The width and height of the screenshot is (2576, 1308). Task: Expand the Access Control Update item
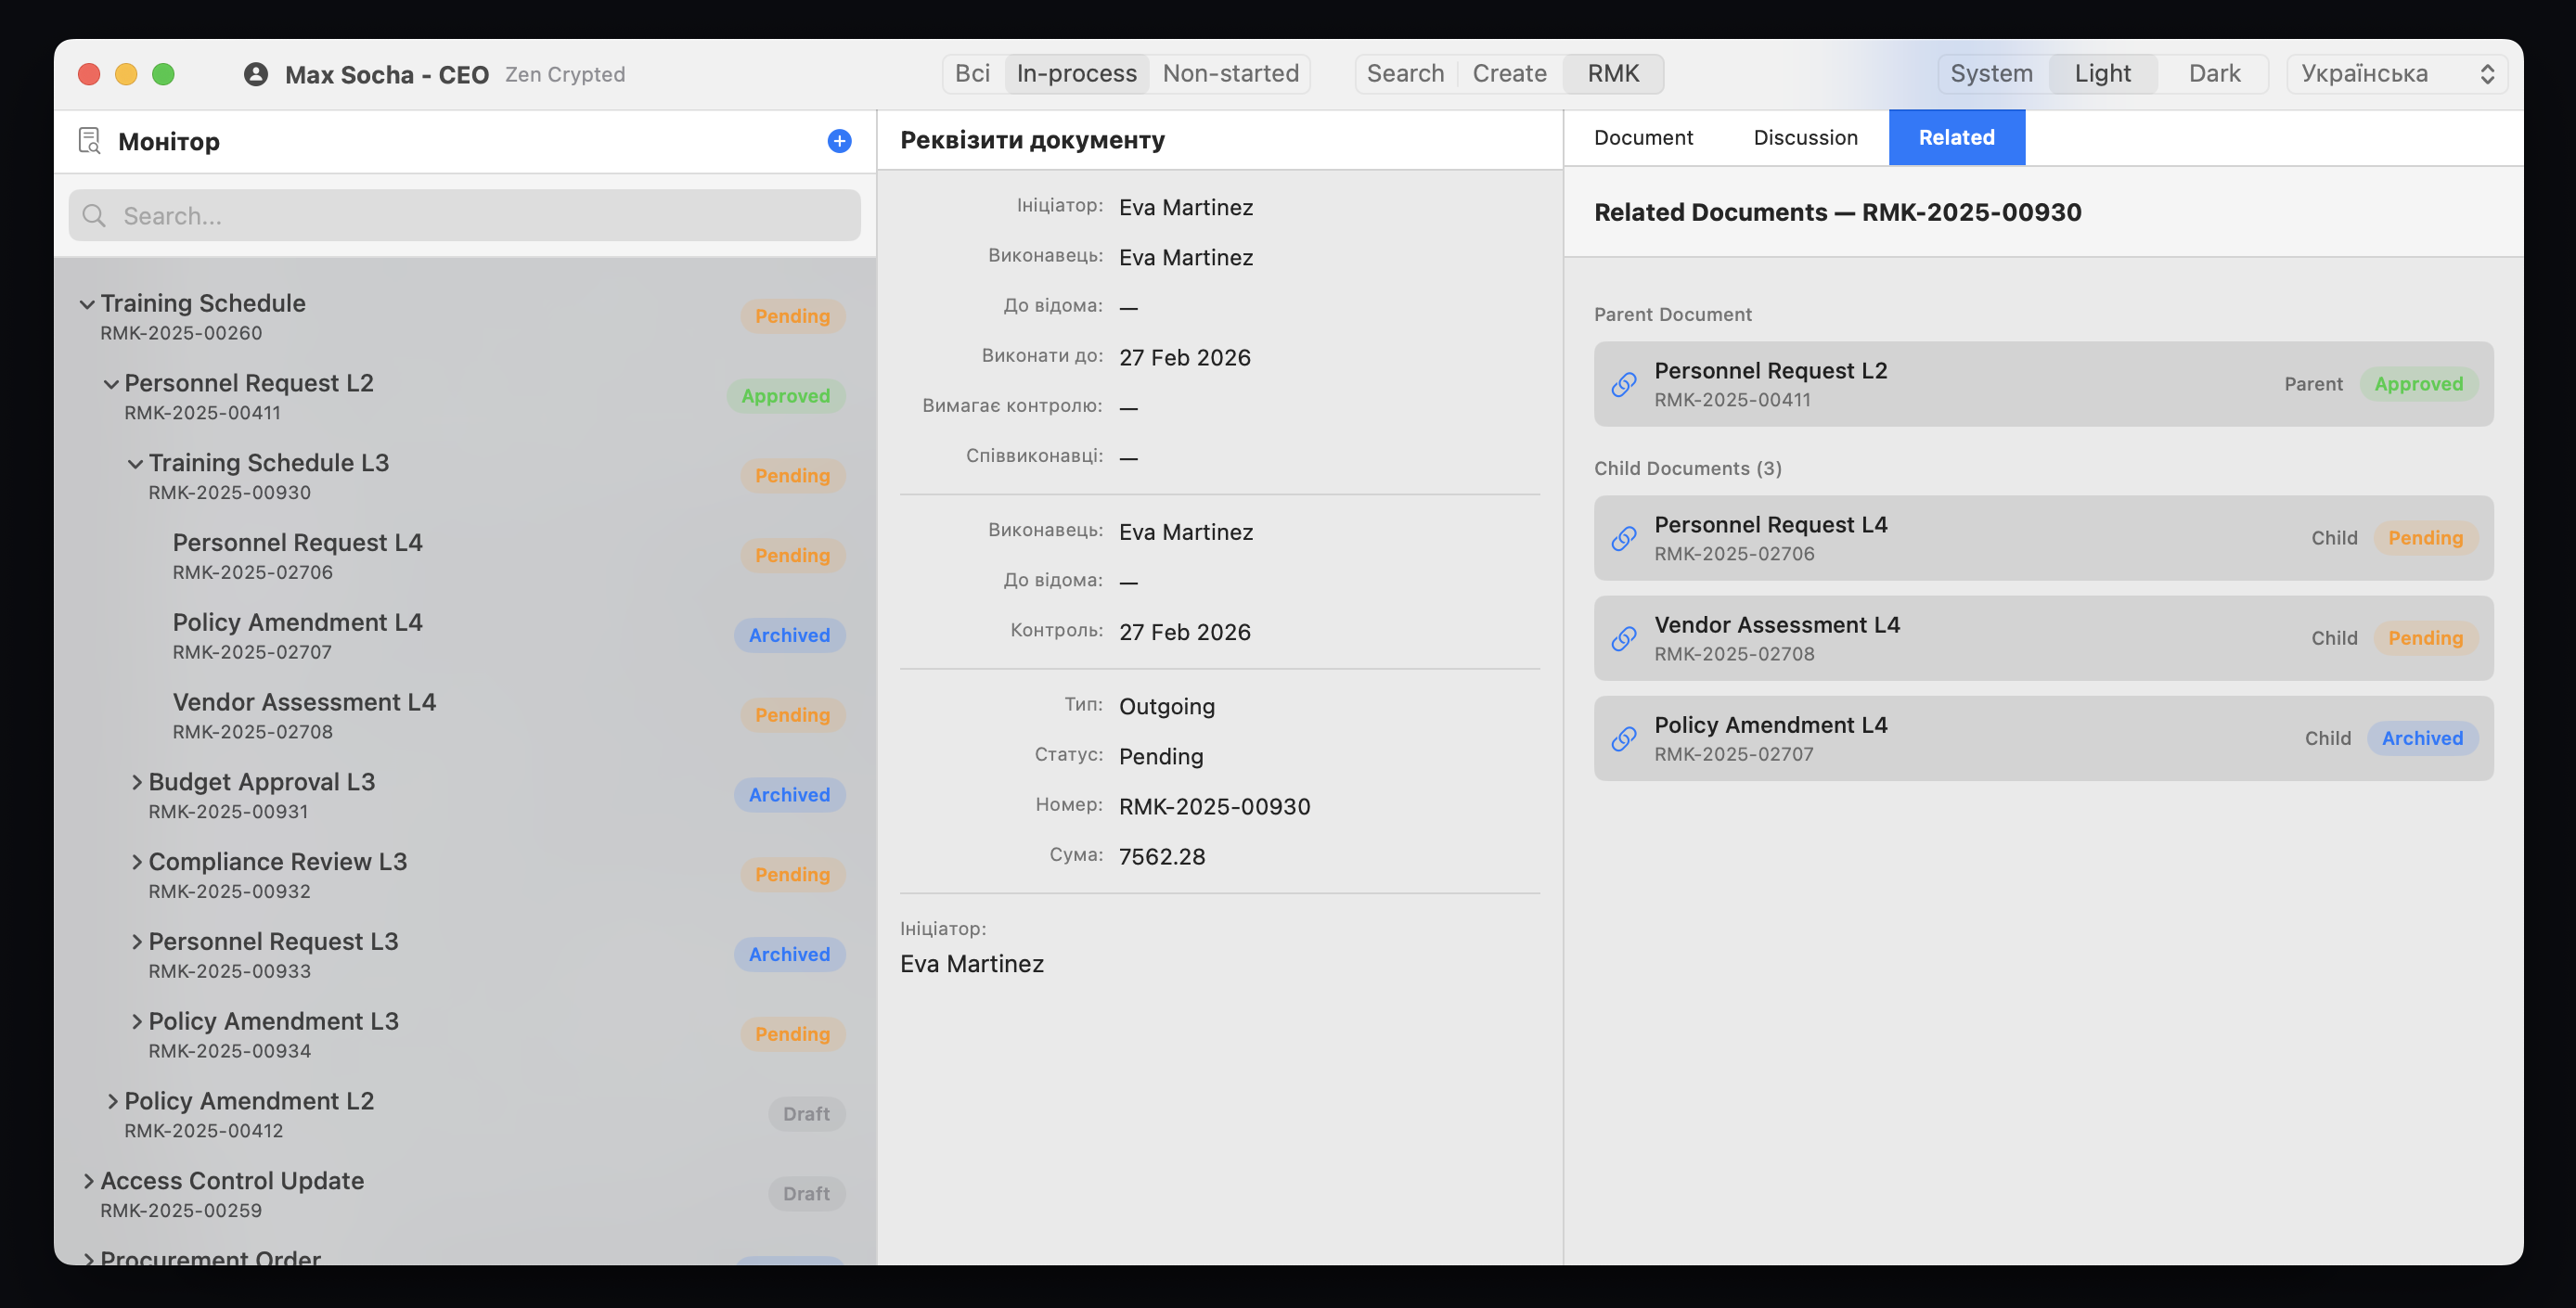pos(88,1181)
